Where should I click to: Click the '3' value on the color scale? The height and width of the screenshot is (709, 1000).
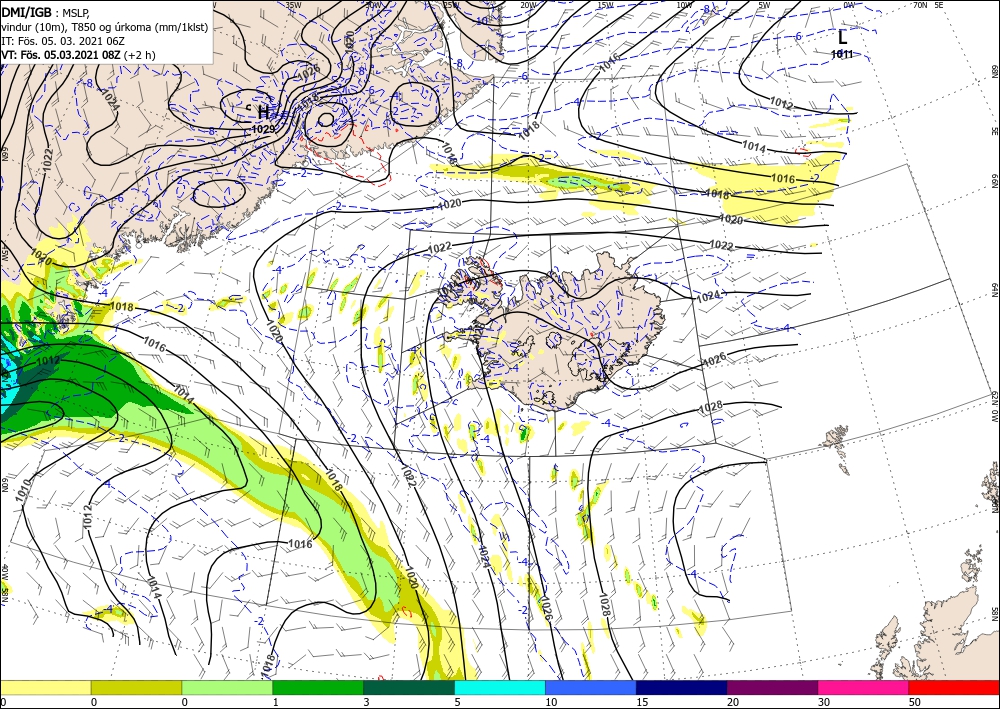[367, 702]
